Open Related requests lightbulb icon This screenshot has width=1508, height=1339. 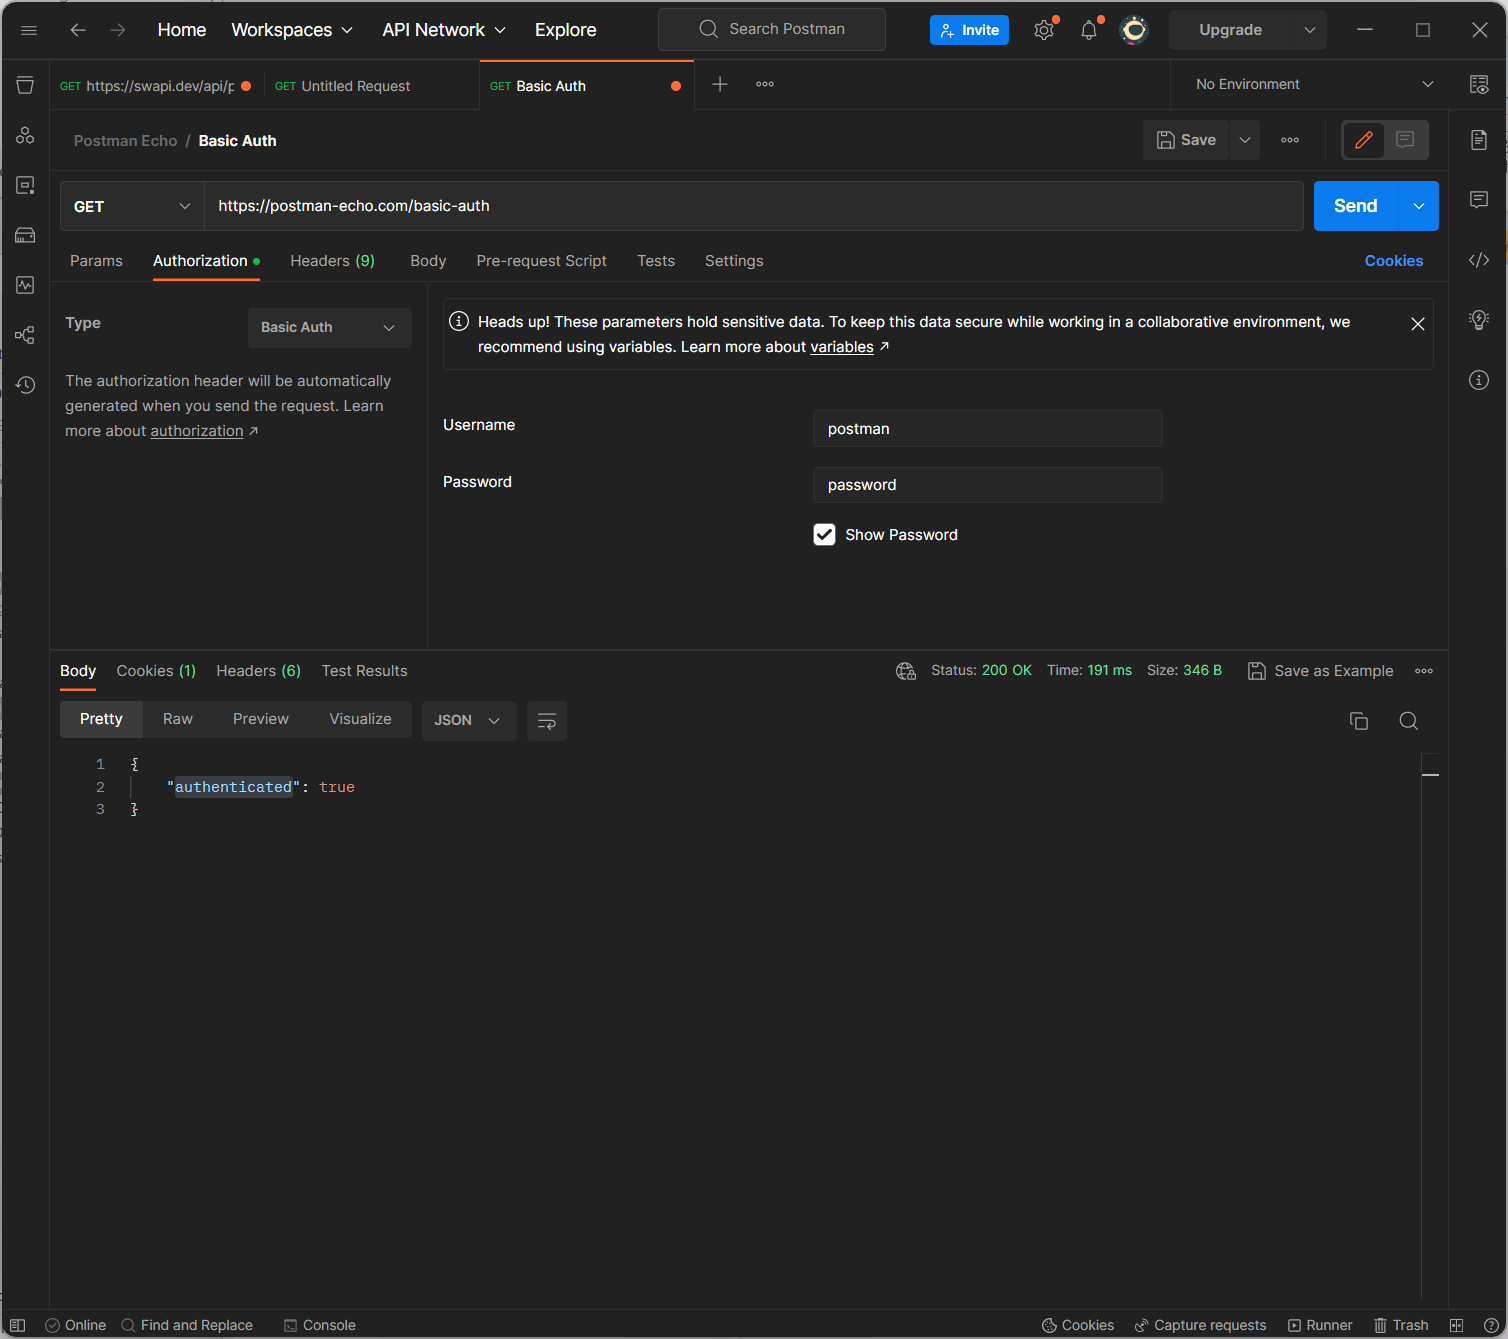coord(1479,320)
